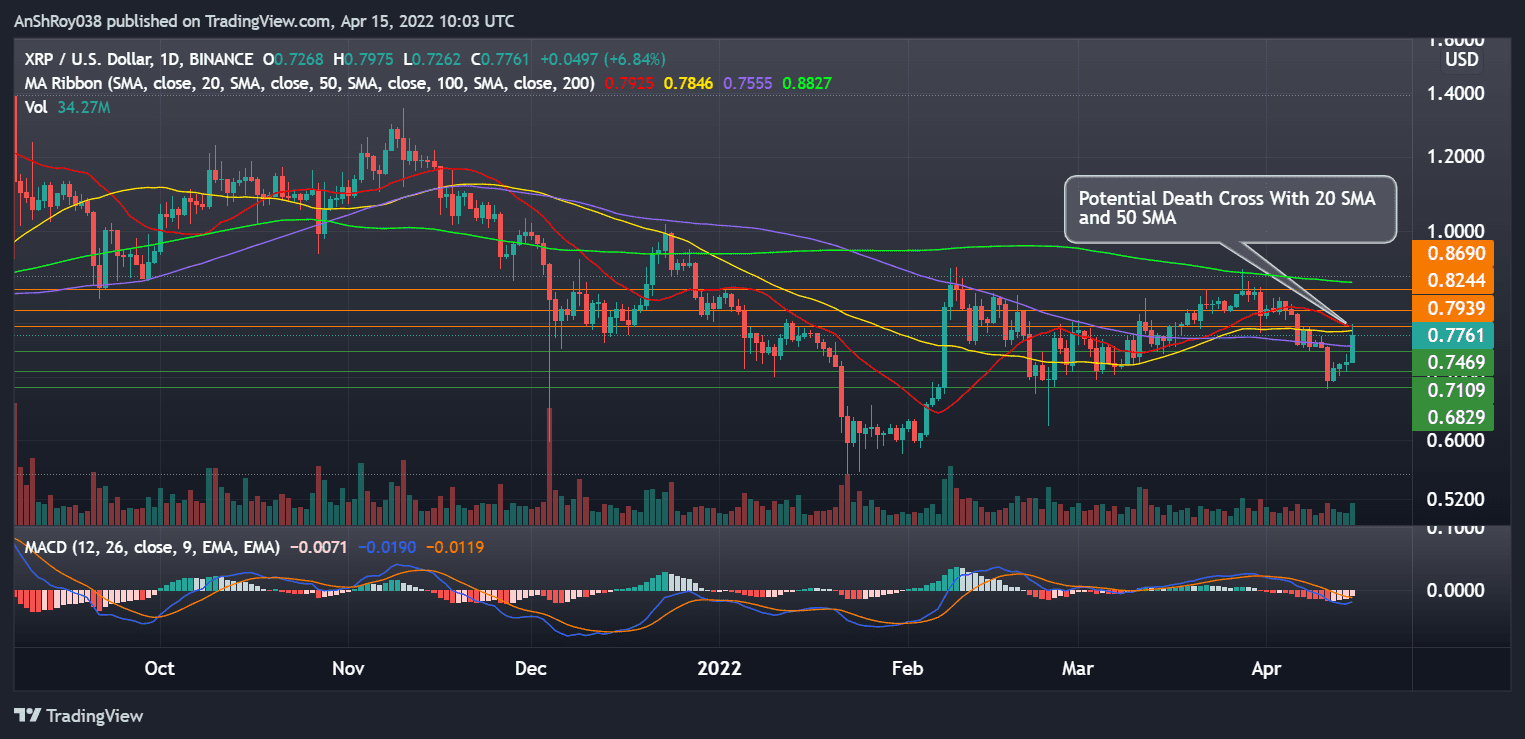This screenshot has width=1525, height=739.
Task: Click the Vol volume indicator label
Action: tap(35, 107)
